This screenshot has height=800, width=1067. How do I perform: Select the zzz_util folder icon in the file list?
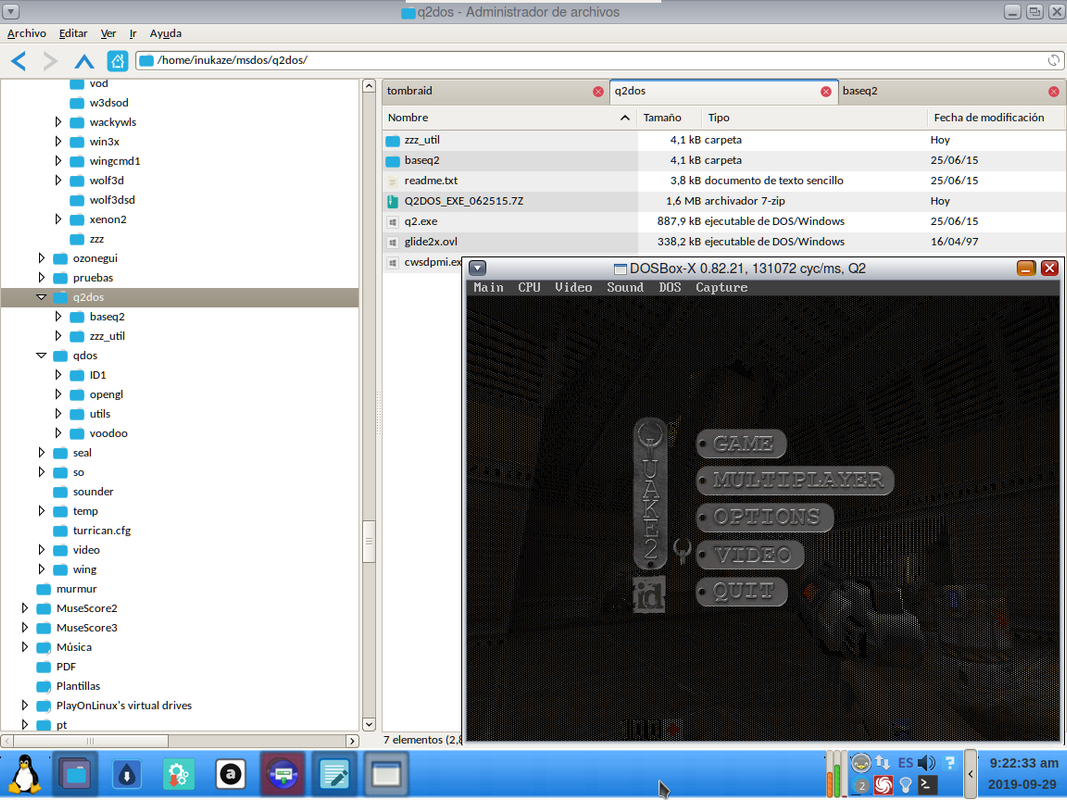393,141
